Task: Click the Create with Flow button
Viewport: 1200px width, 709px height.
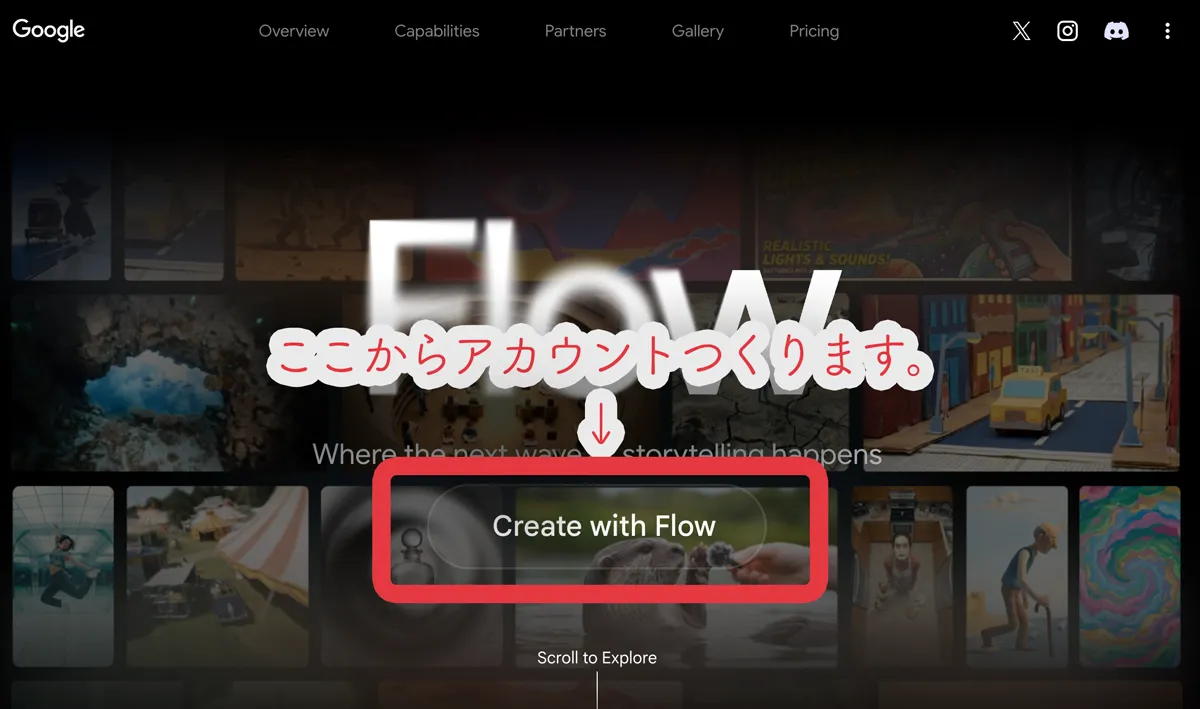Action: 597,526
